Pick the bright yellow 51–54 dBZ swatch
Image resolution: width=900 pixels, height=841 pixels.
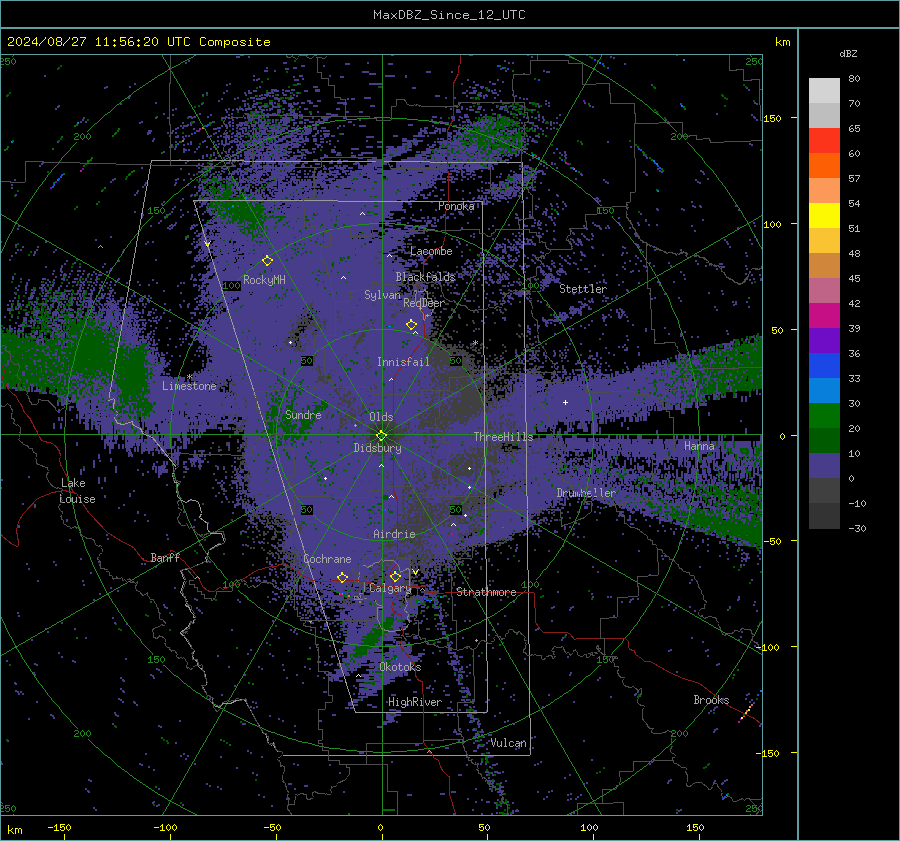tap(824, 216)
